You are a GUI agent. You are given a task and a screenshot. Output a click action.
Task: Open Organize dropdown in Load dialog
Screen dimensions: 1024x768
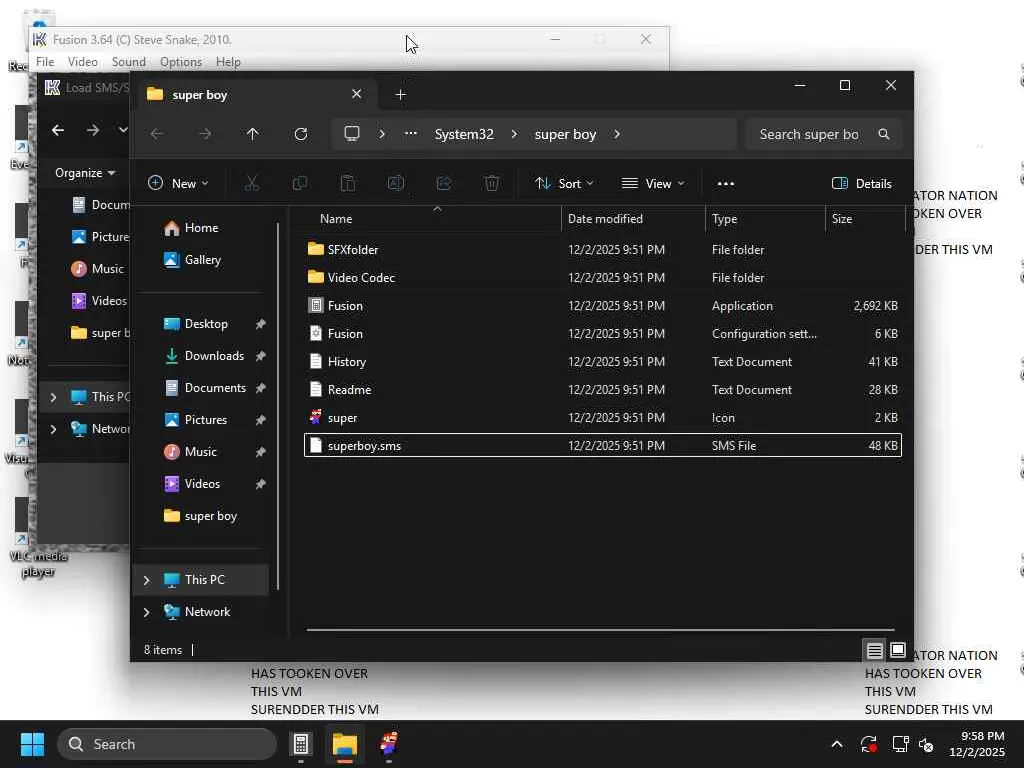(x=85, y=173)
